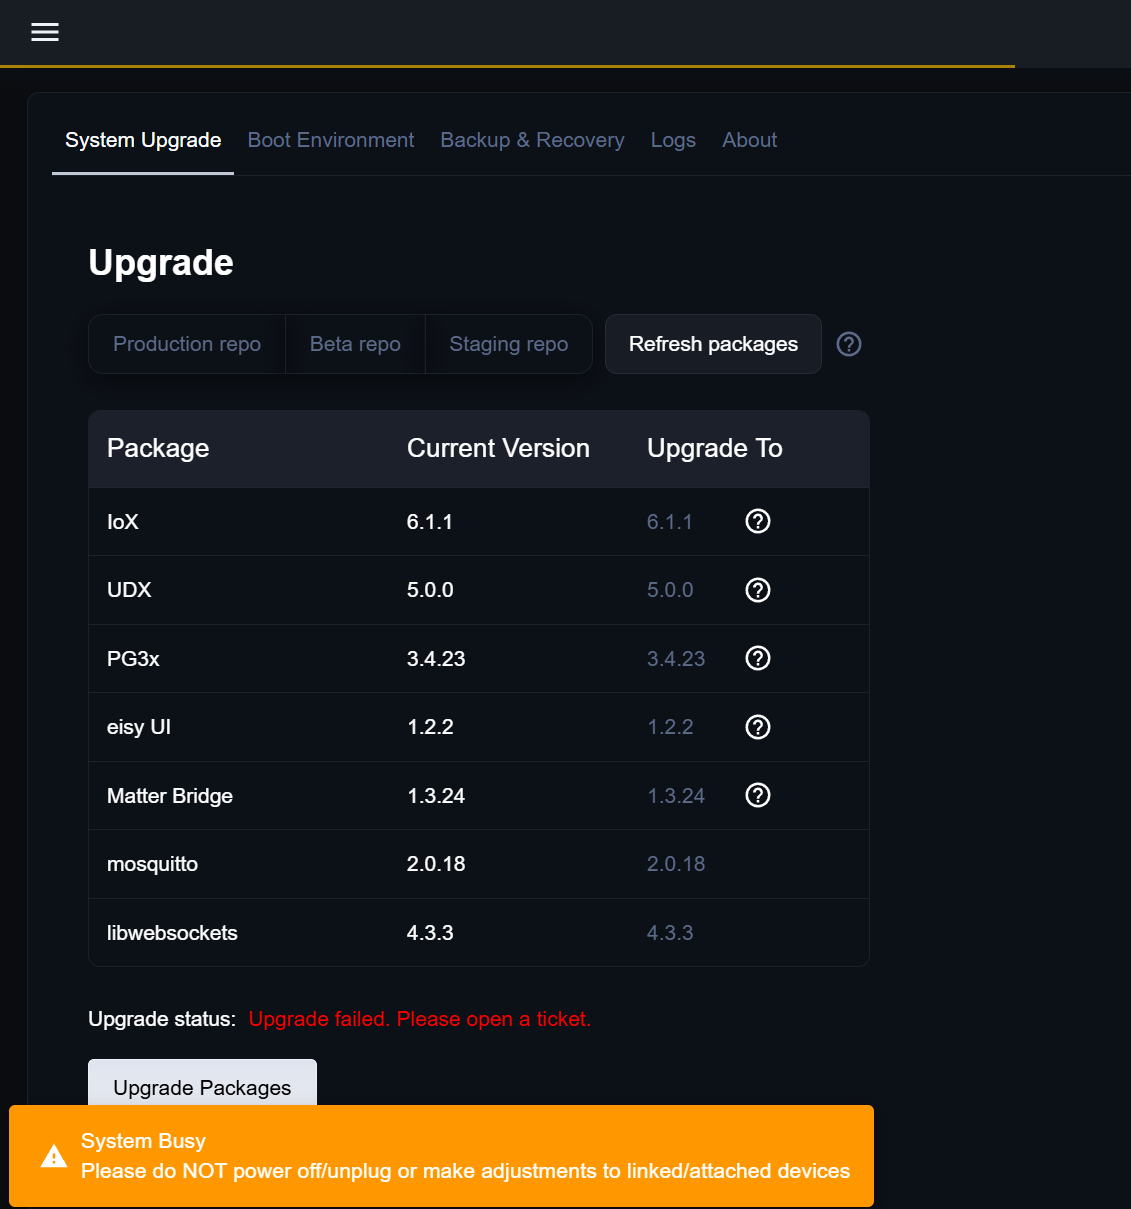
Task: Open the help icon for PG3x package
Action: [x=758, y=658]
